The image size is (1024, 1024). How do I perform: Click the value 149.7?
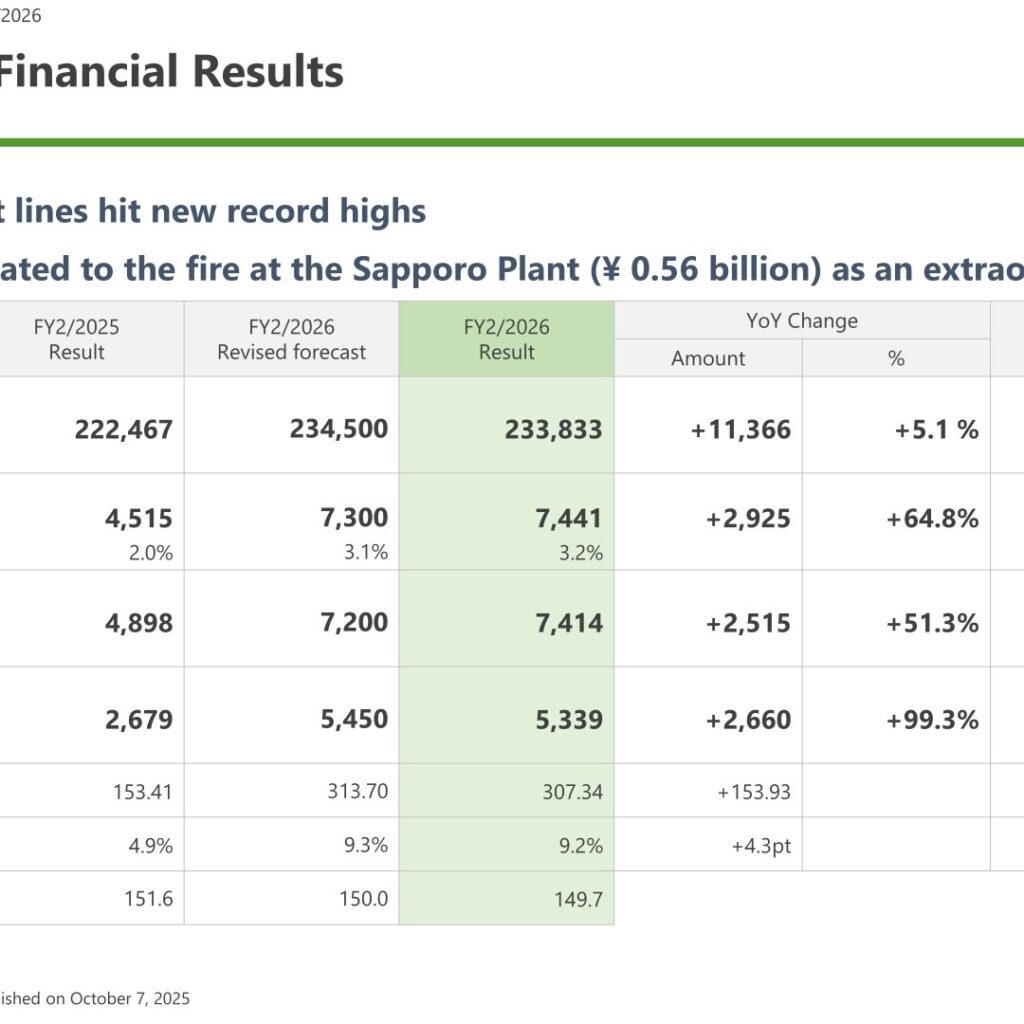pos(579,899)
